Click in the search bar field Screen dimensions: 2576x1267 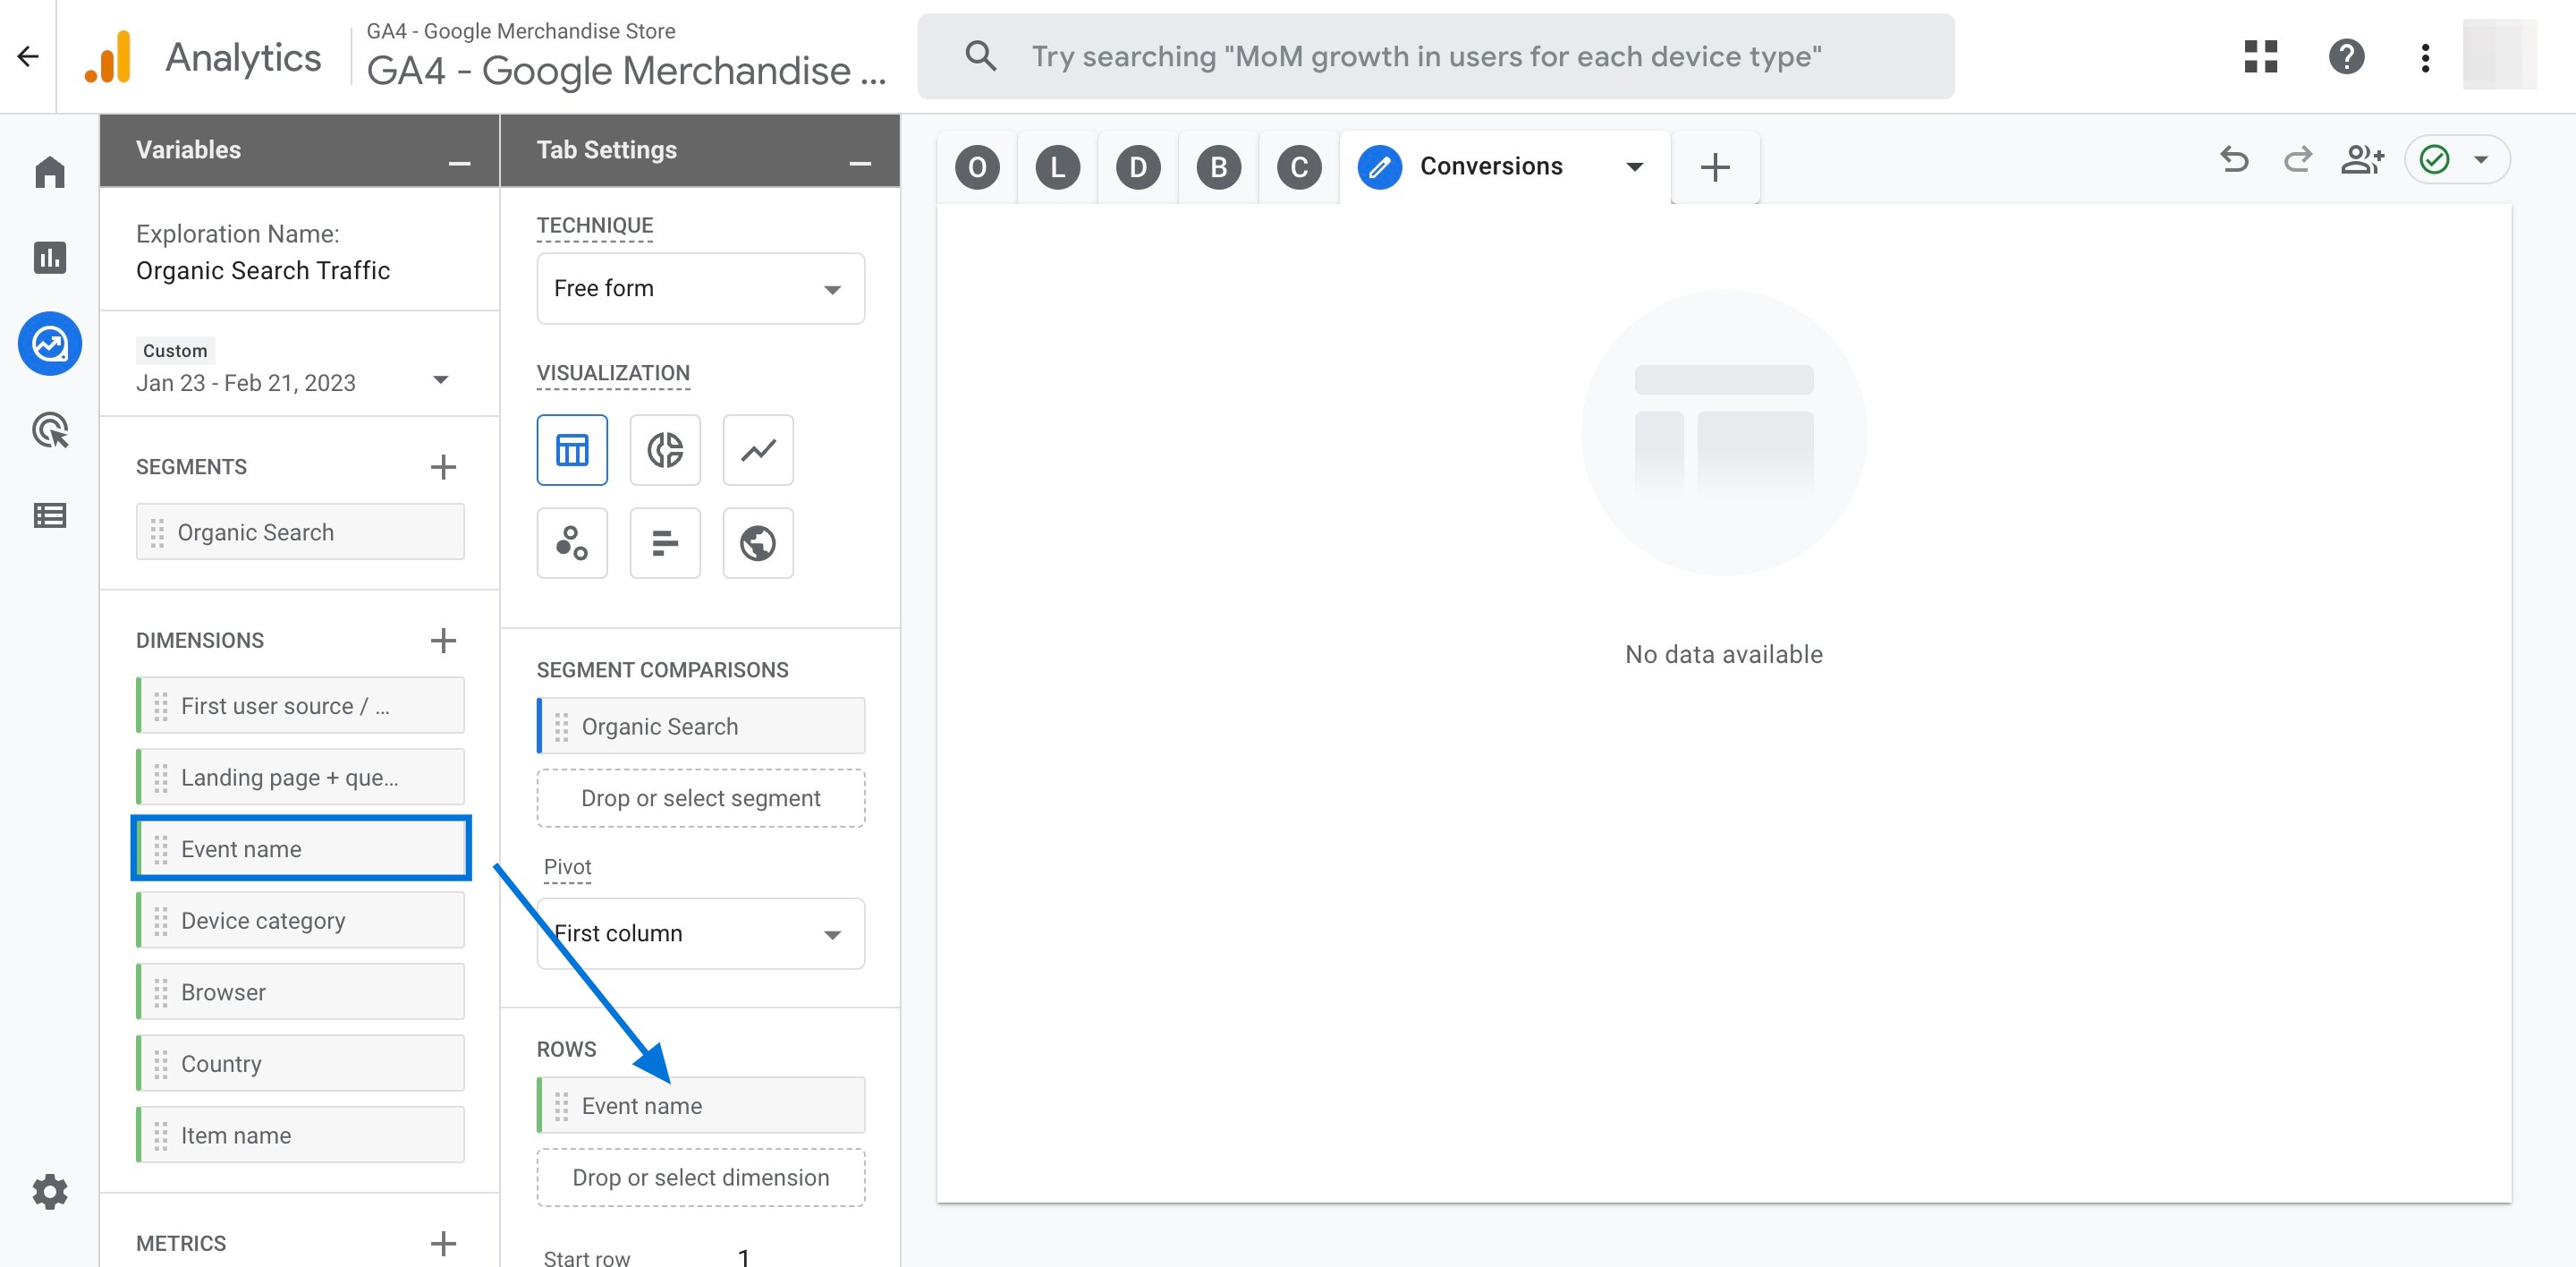pos(1436,56)
